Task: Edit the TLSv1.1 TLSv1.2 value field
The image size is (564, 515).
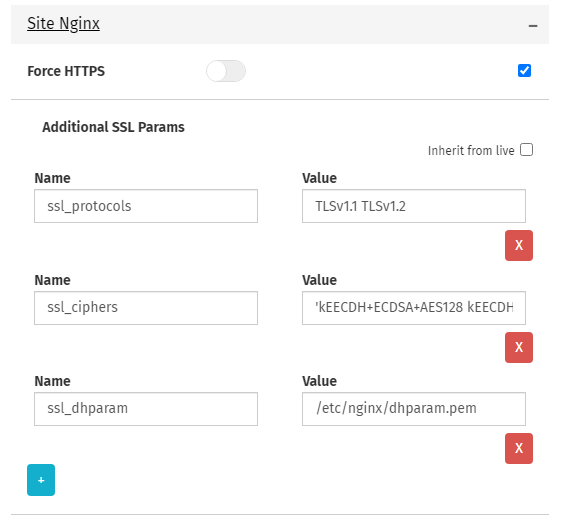Action: 414,206
